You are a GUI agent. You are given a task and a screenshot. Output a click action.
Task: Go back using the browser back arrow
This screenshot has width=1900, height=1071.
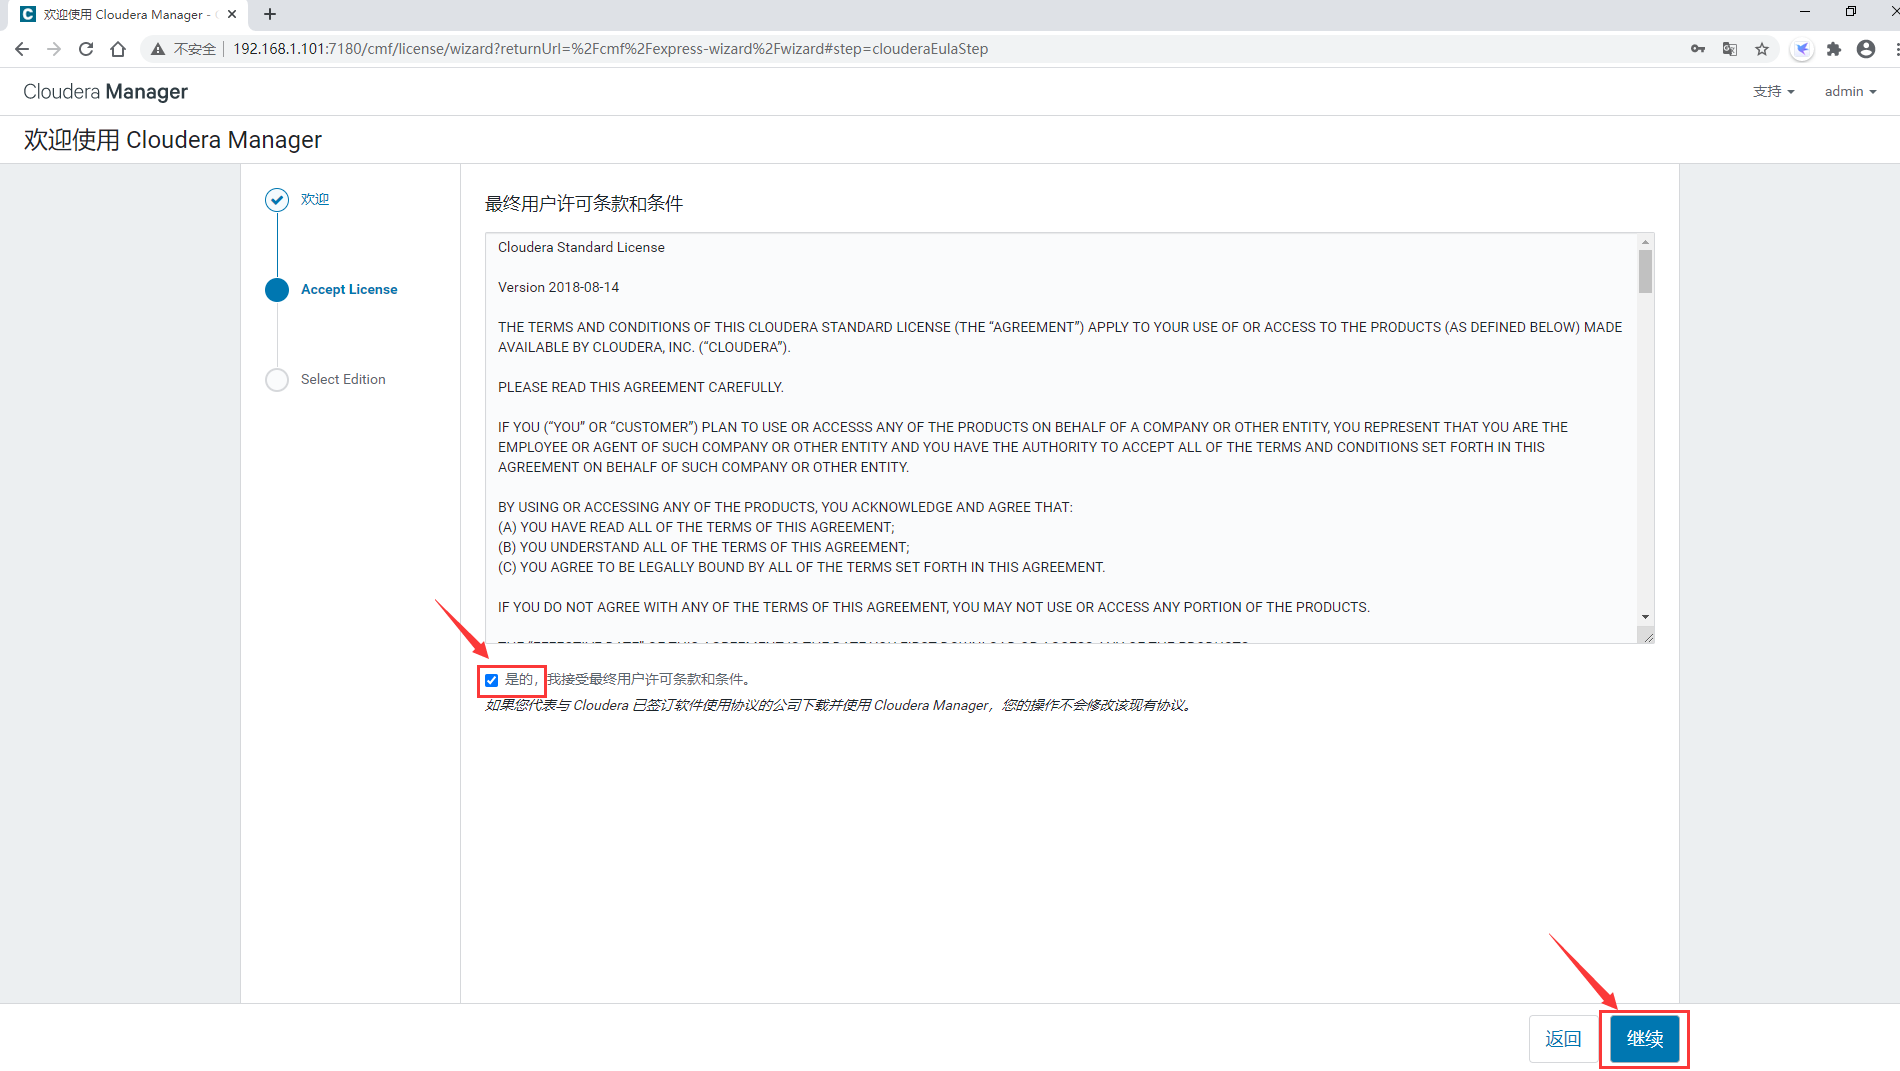(x=22, y=49)
